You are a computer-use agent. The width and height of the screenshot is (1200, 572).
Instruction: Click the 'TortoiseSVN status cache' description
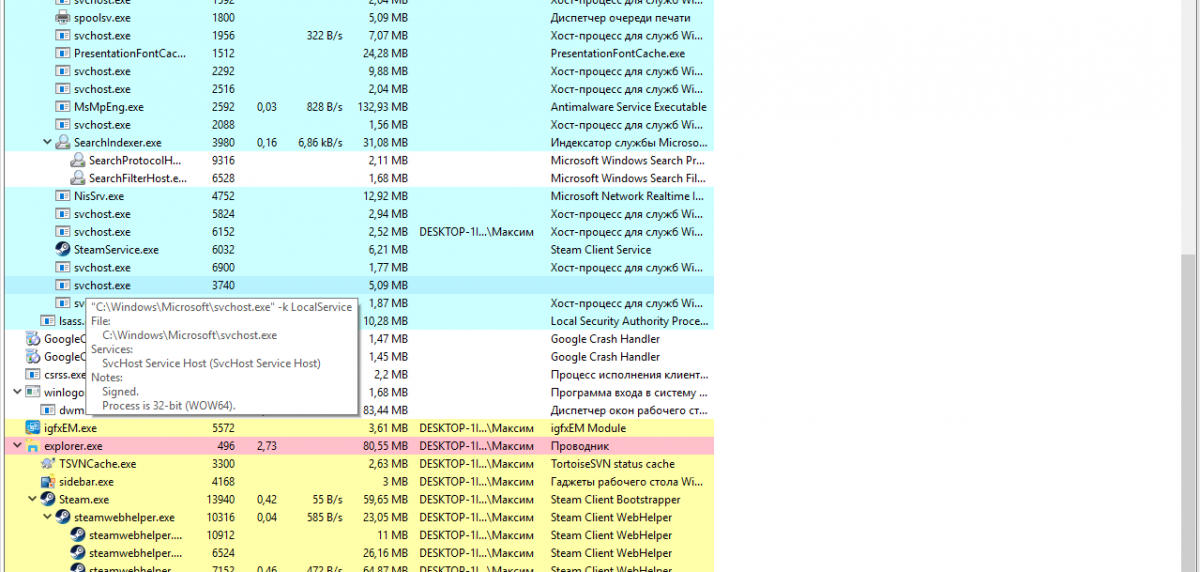tap(612, 464)
